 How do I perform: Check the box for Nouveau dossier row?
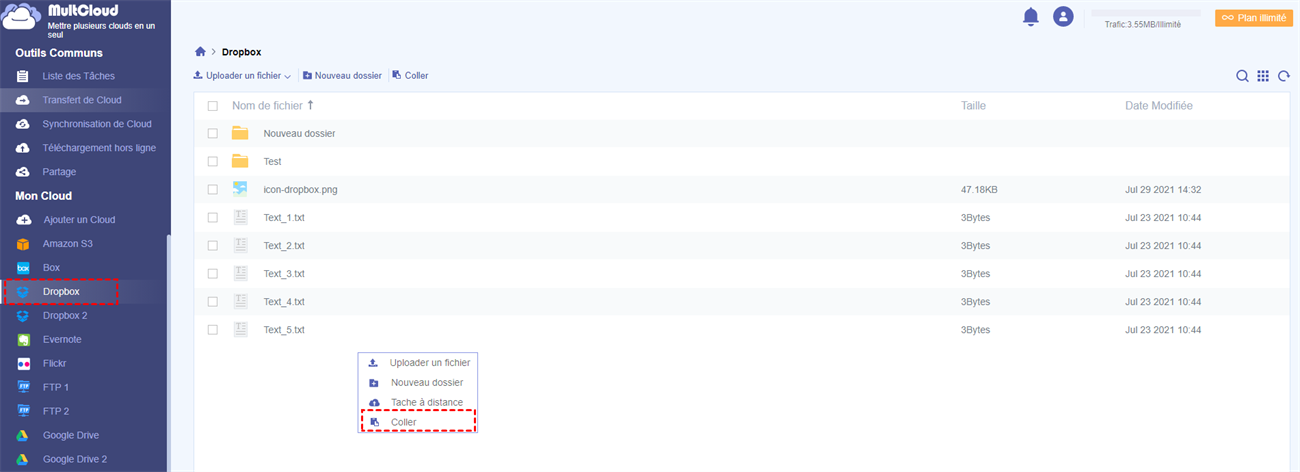[212, 133]
